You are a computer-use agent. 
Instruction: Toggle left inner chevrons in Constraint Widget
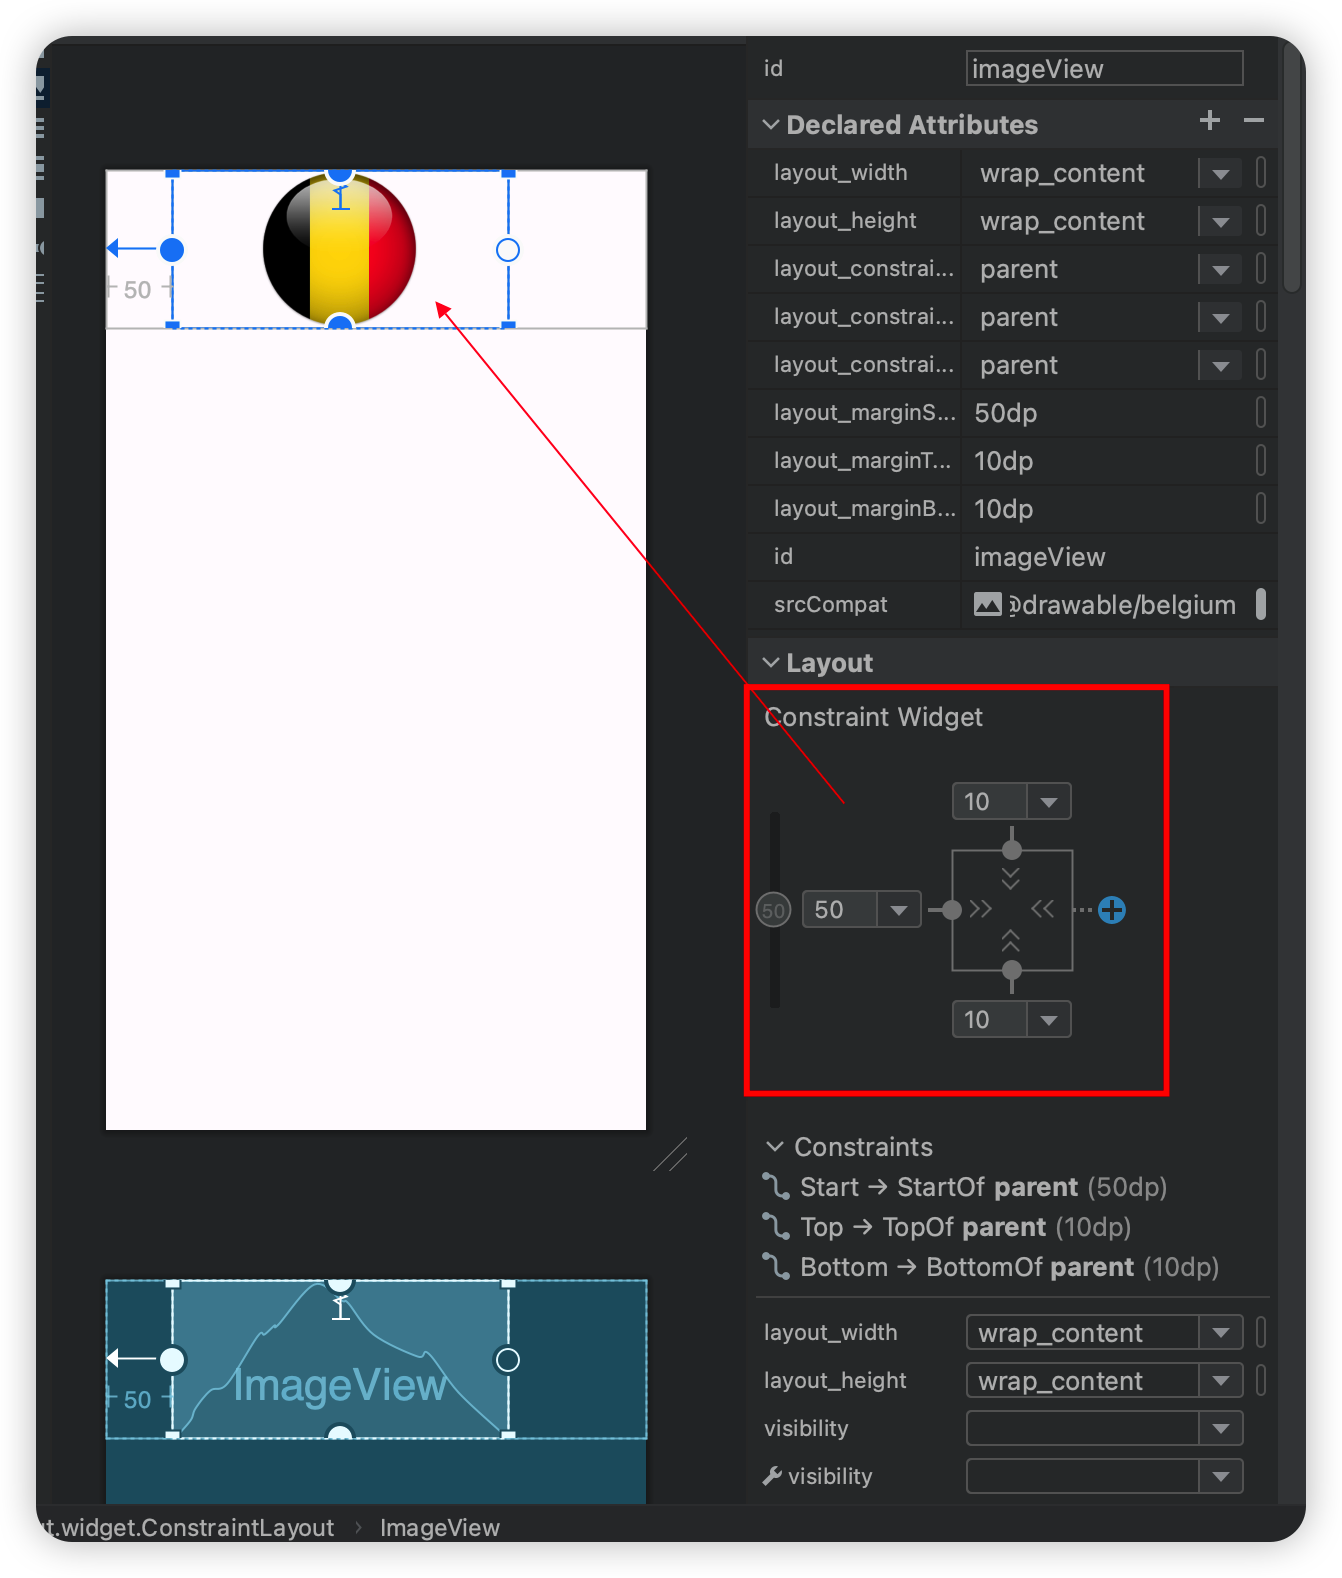coord(981,909)
